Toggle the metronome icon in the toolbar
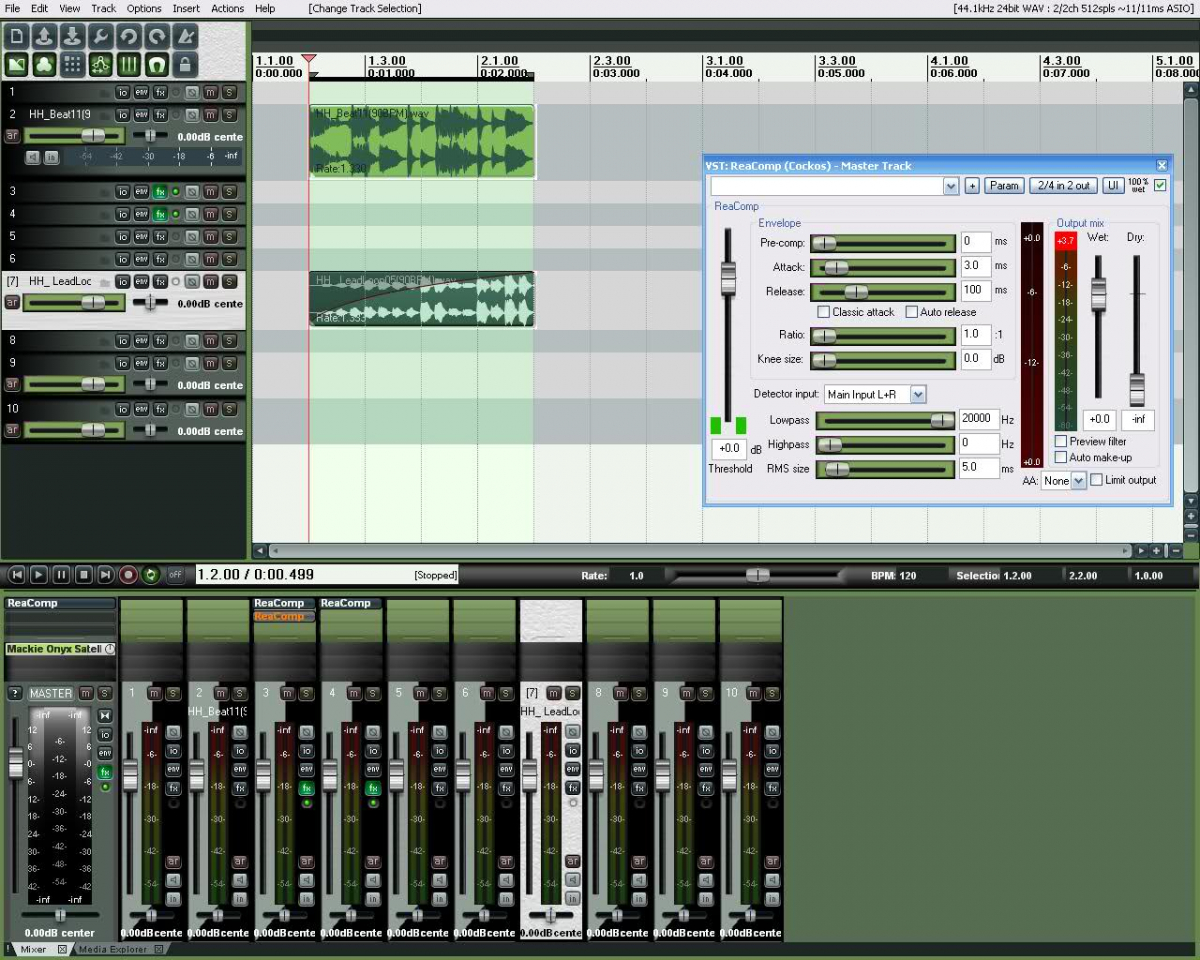 pyautogui.click(x=185, y=37)
